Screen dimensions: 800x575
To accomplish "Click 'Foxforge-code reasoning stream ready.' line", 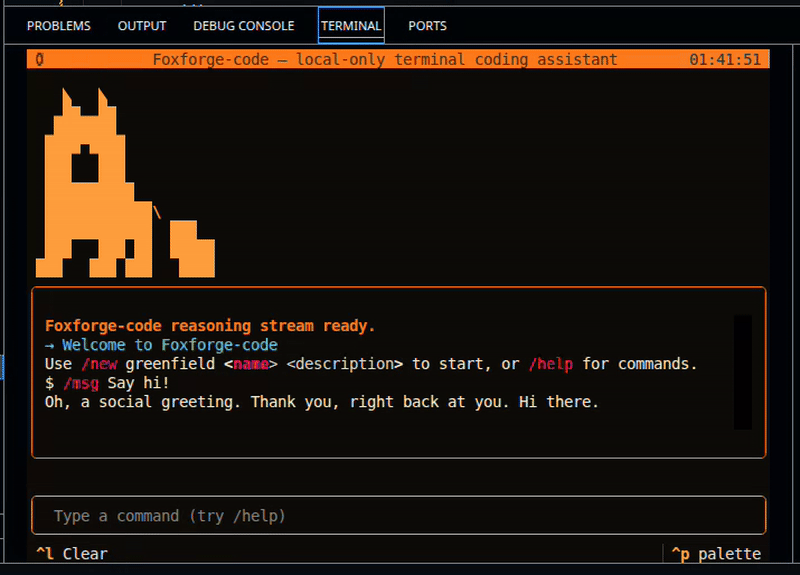I will (210, 326).
